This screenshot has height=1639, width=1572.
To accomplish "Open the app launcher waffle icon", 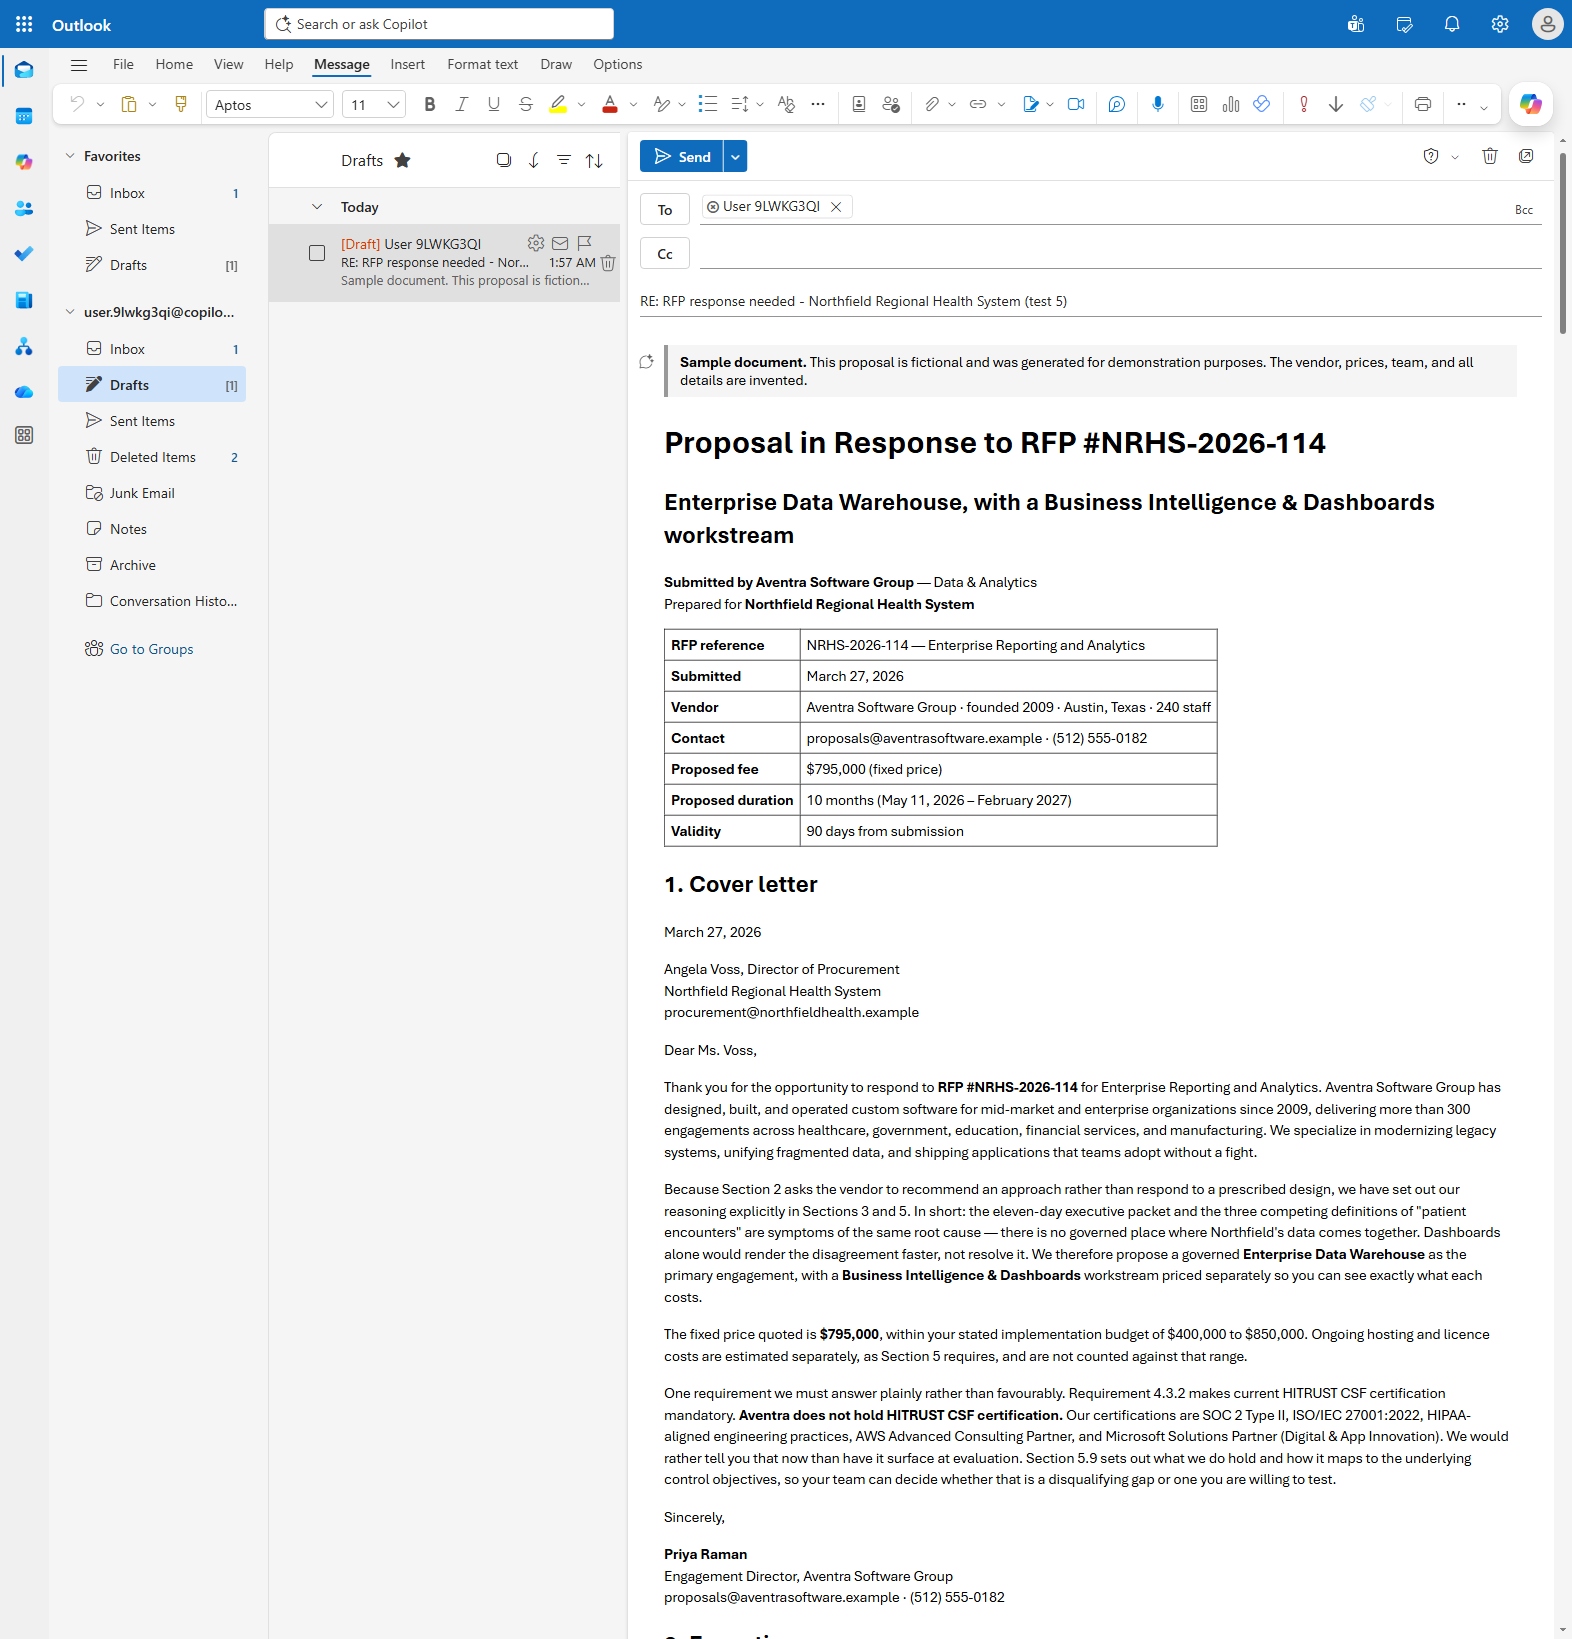I will (x=24, y=24).
